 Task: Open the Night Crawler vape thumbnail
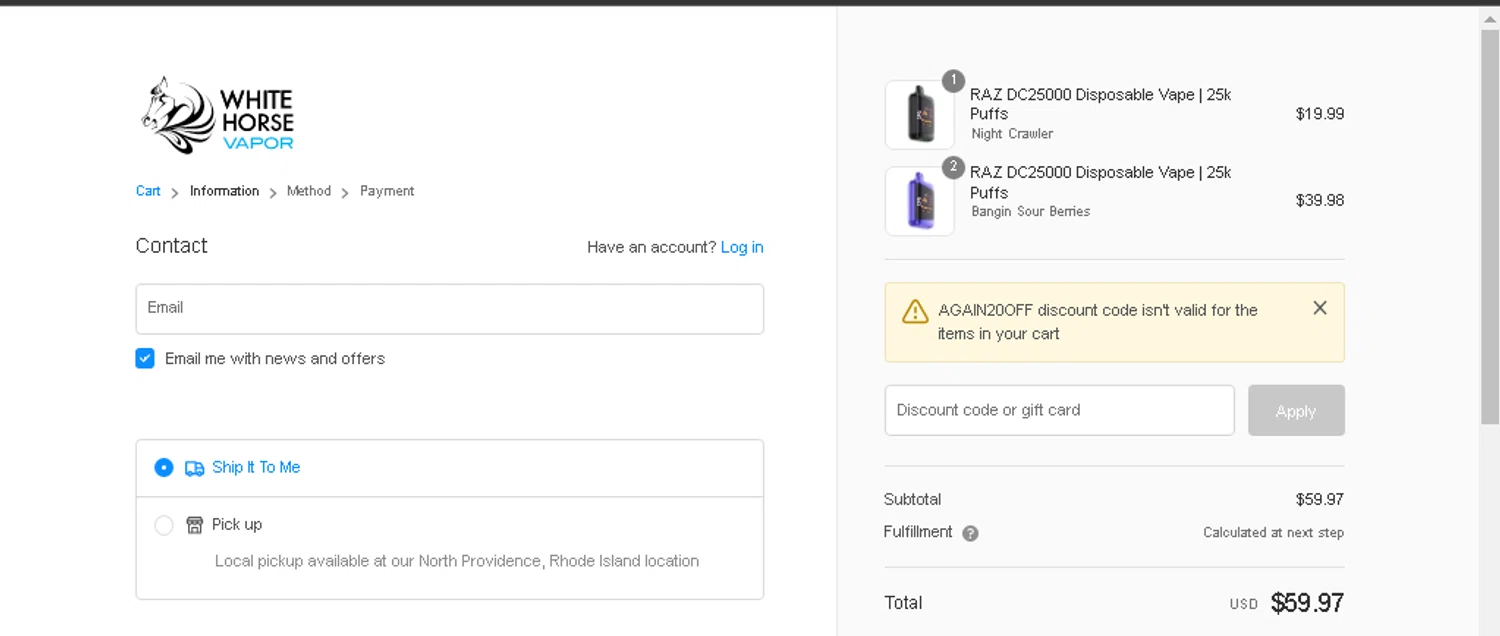tap(920, 115)
